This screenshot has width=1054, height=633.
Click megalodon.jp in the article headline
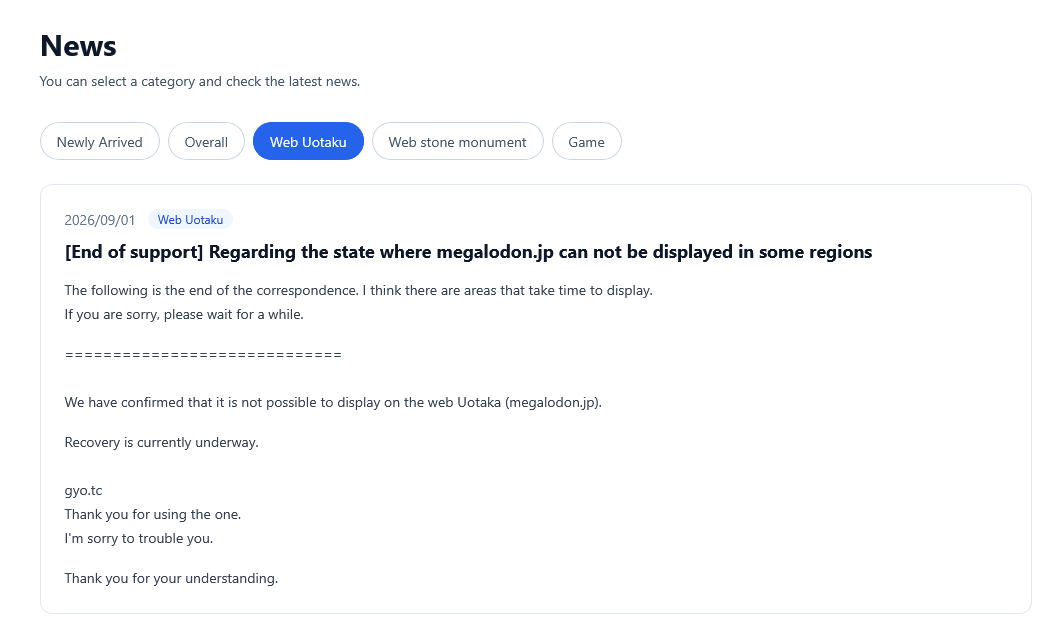click(495, 252)
